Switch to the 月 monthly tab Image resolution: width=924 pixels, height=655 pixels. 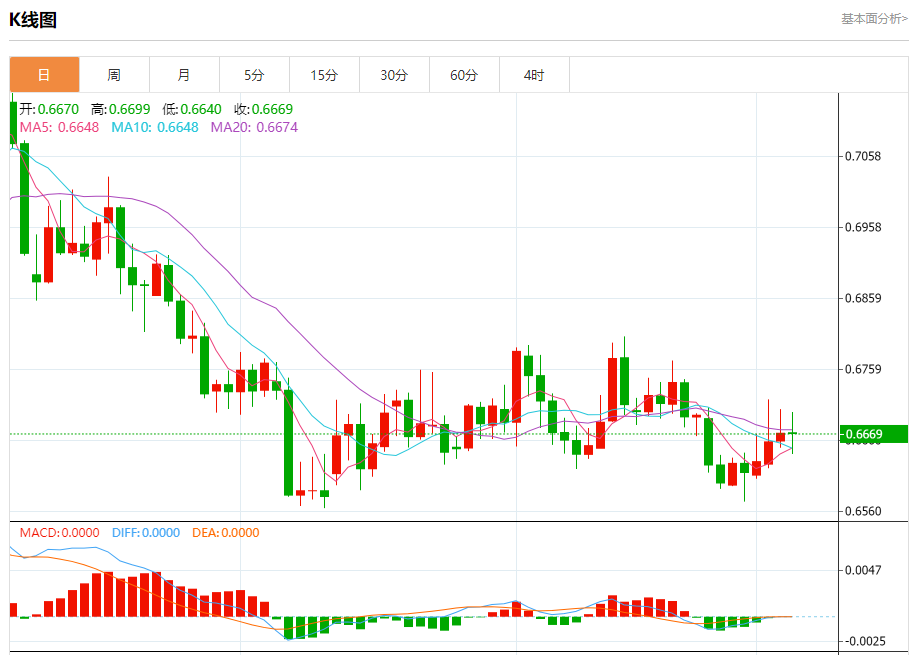pyautogui.click(x=184, y=75)
